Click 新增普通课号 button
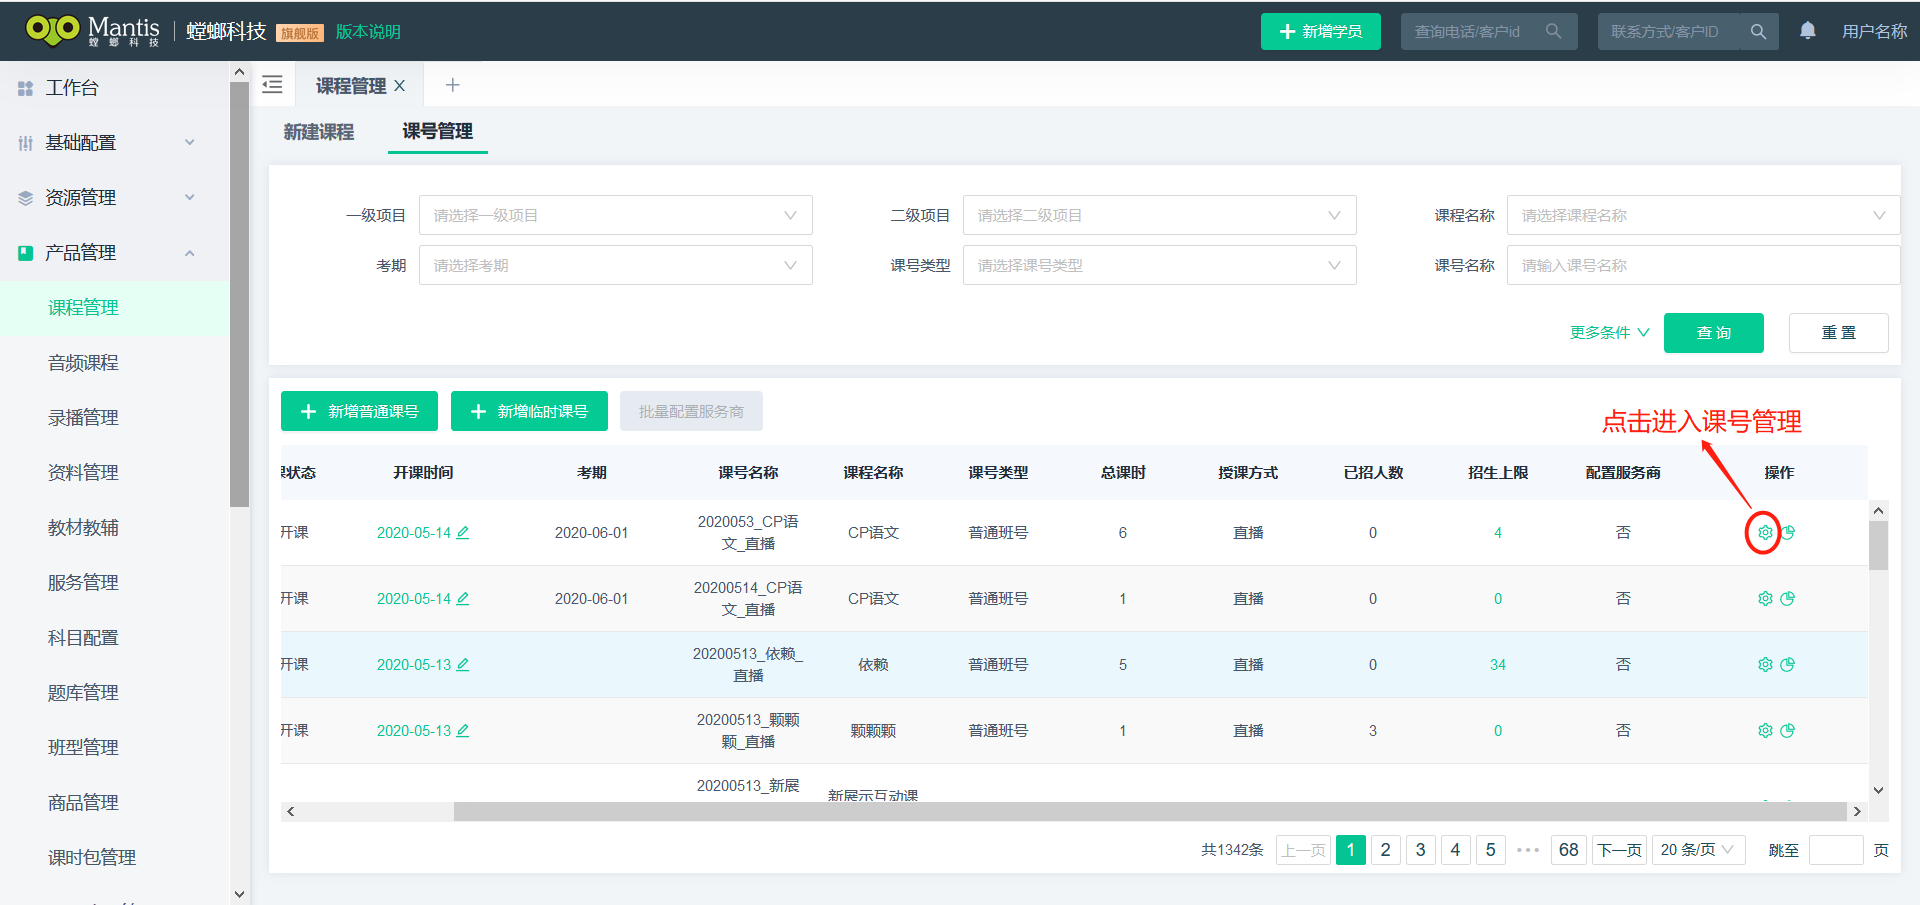Image resolution: width=1920 pixels, height=905 pixels. pos(359,411)
